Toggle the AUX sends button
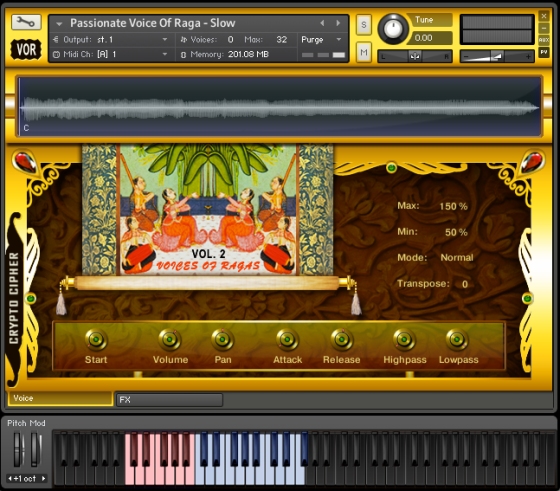The image size is (560, 491). click(544, 40)
